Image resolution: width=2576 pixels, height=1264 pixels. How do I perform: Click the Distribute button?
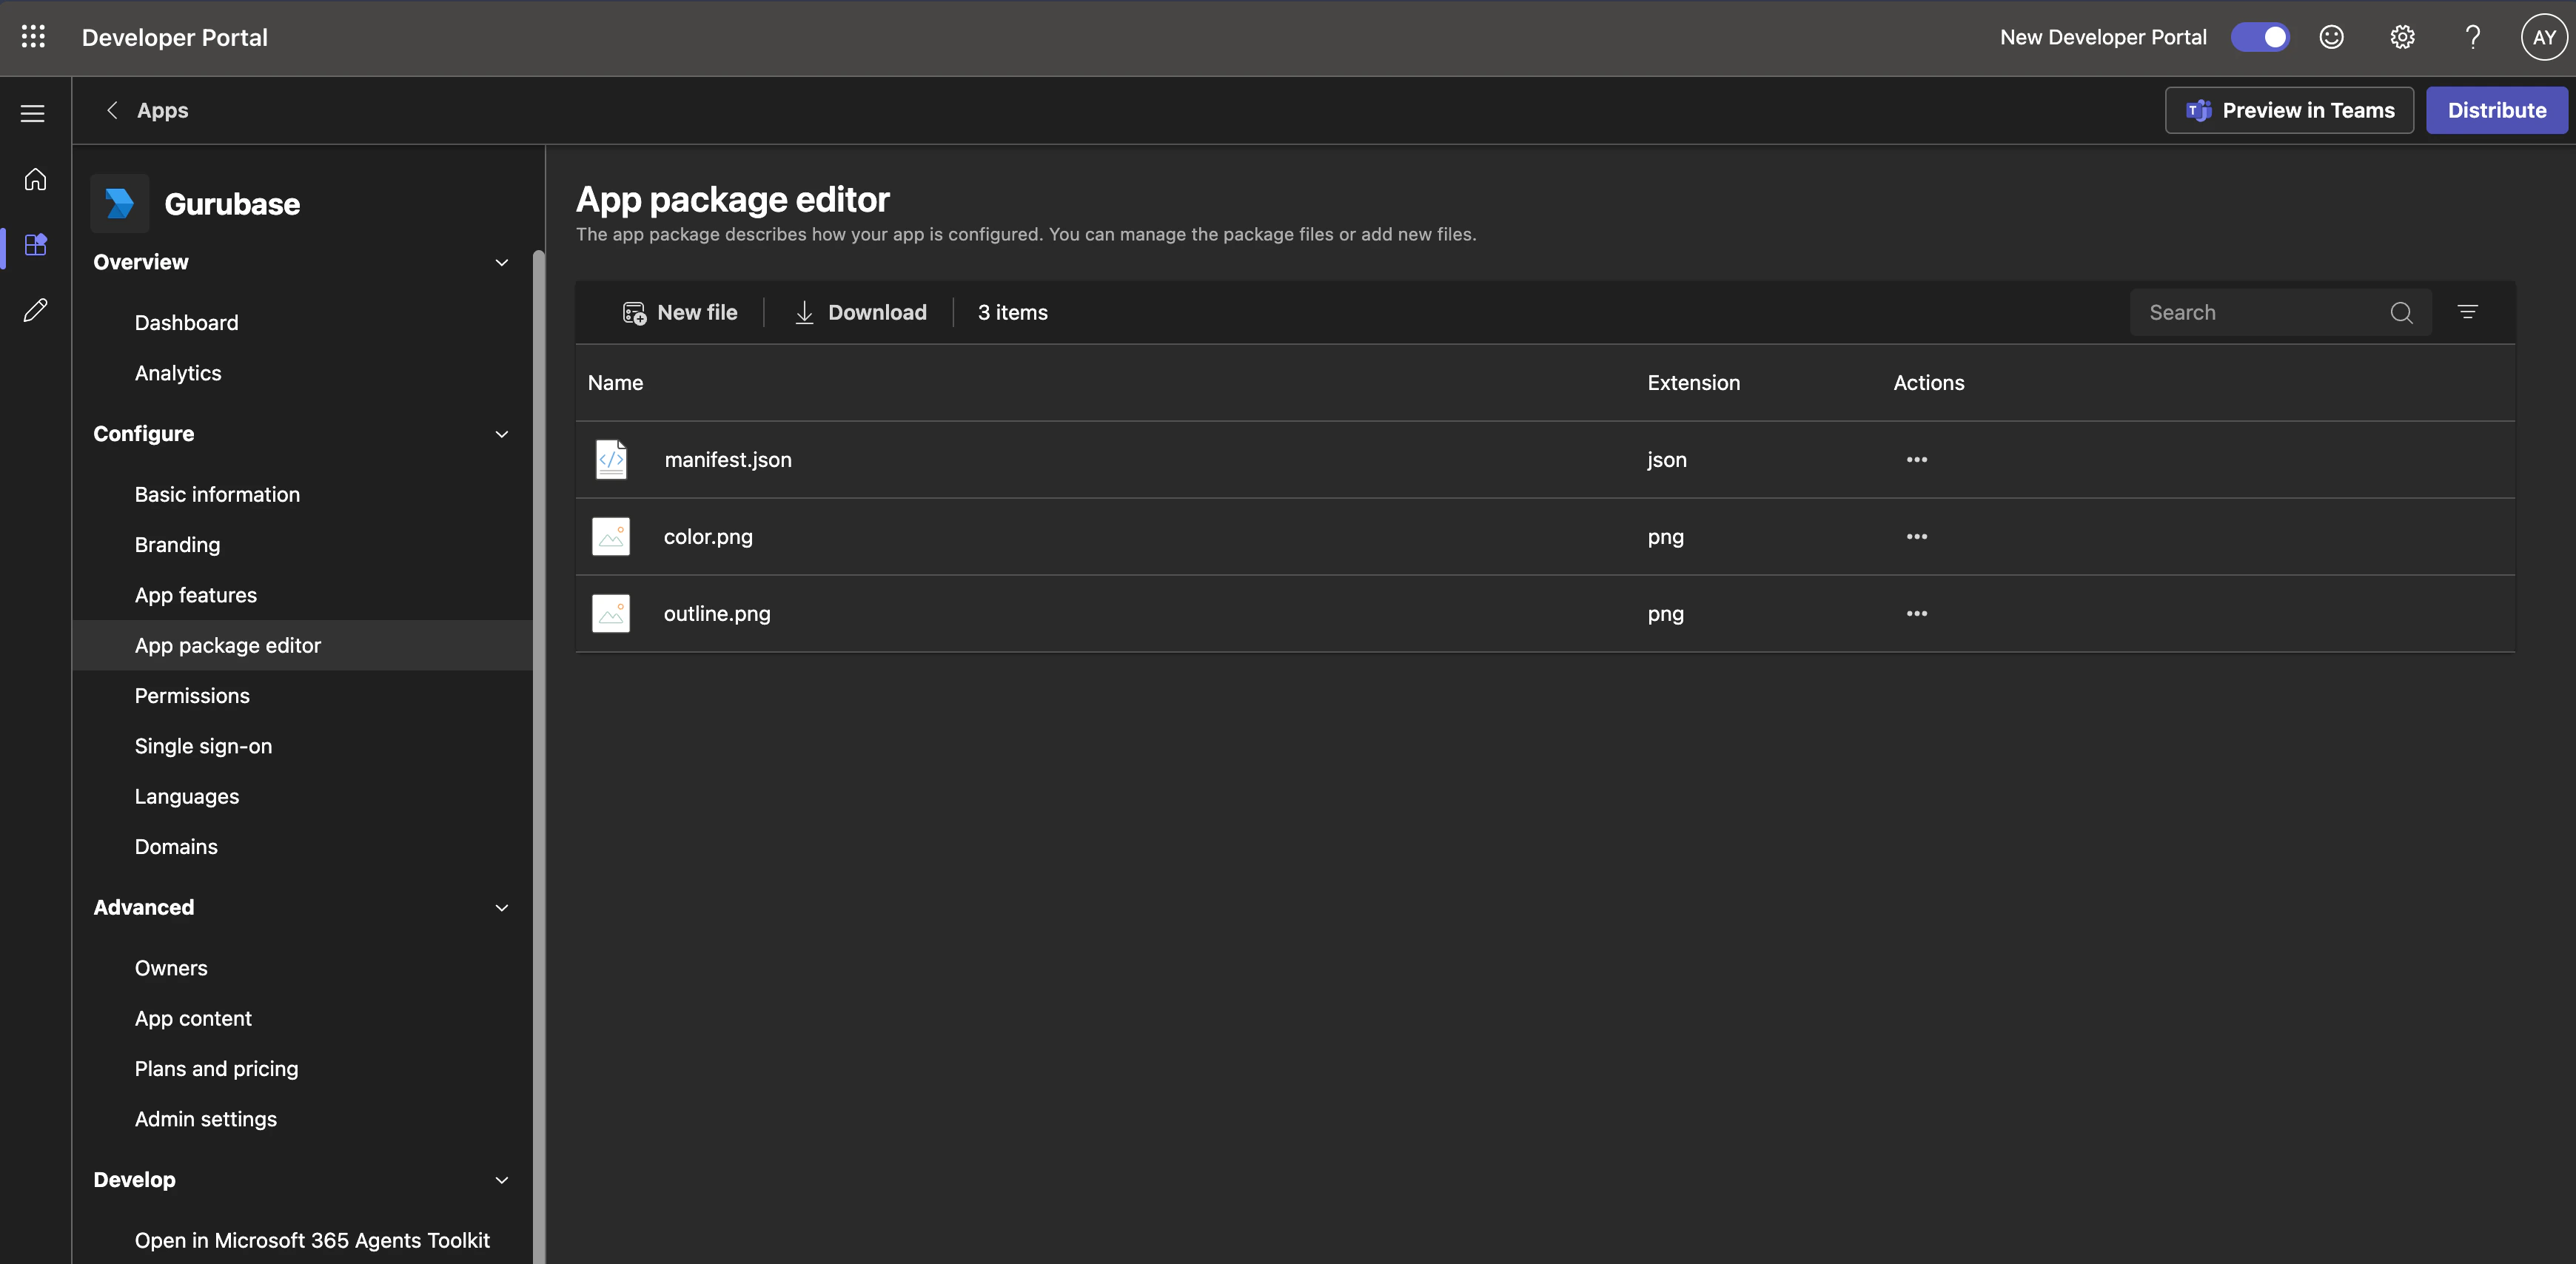click(2496, 110)
